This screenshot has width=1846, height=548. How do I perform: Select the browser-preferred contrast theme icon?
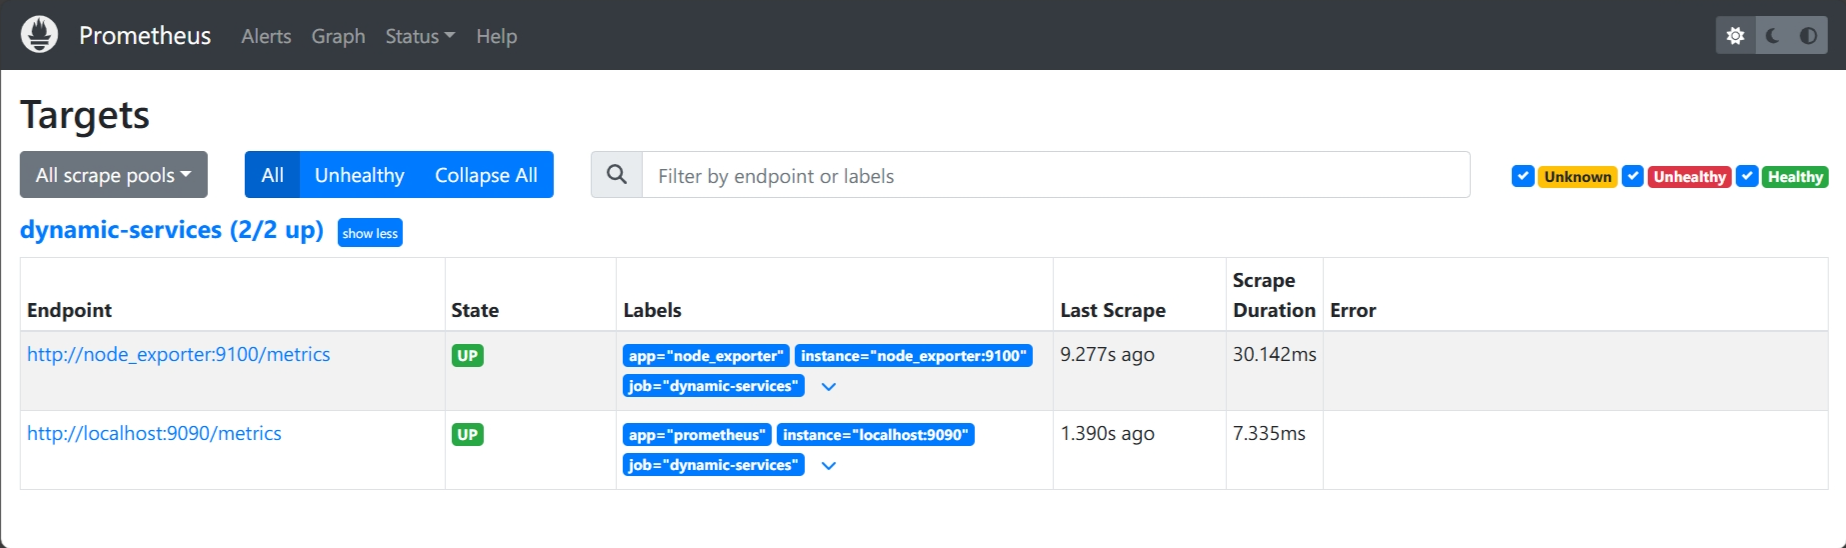pos(1808,36)
